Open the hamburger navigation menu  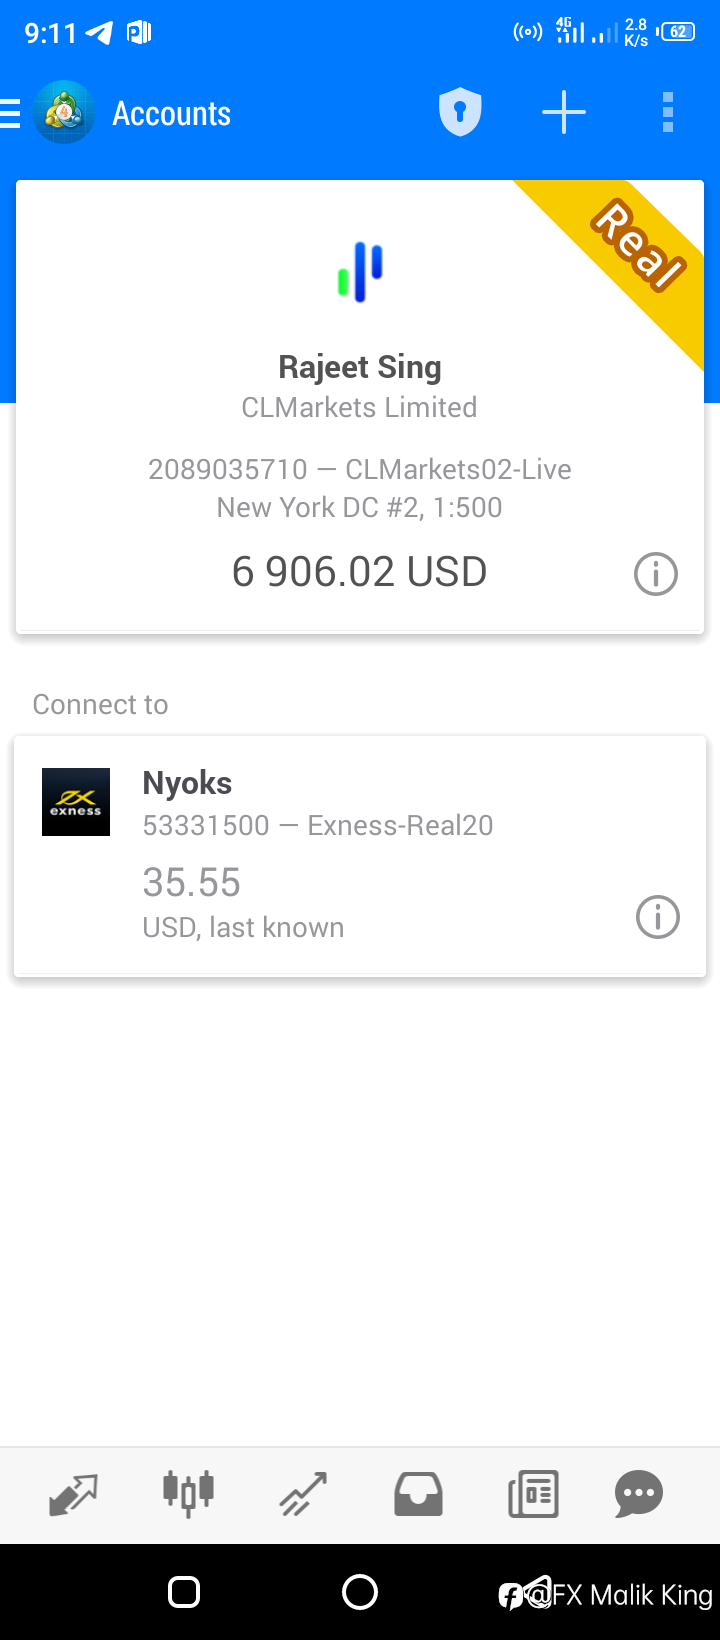point(9,113)
